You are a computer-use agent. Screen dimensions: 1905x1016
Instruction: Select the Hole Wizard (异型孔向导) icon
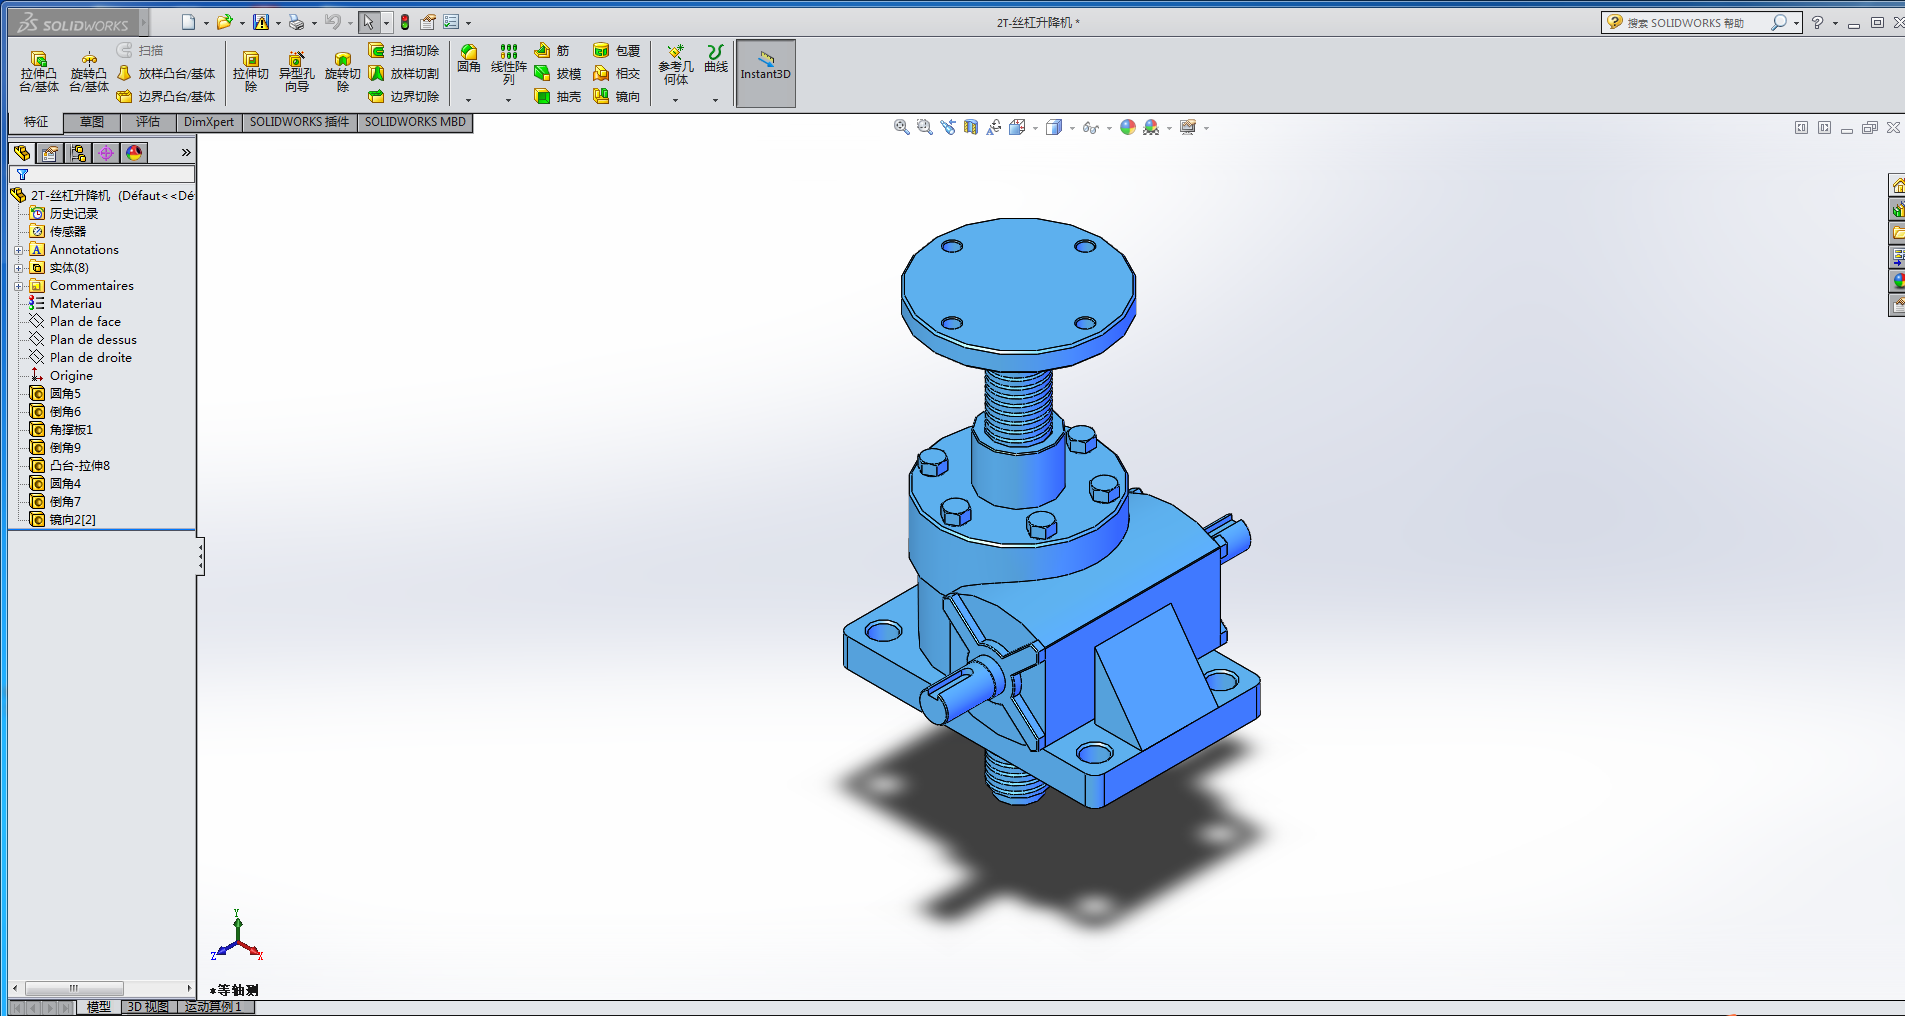tap(296, 72)
